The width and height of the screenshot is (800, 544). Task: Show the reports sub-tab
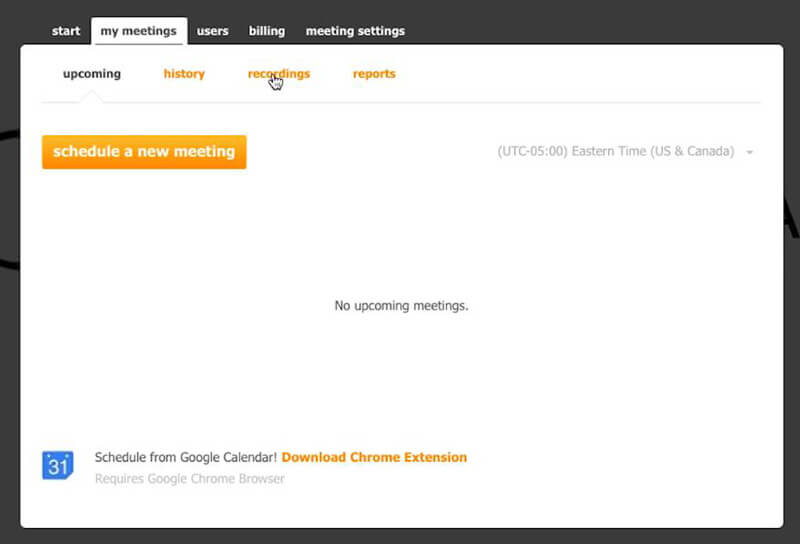pos(374,74)
